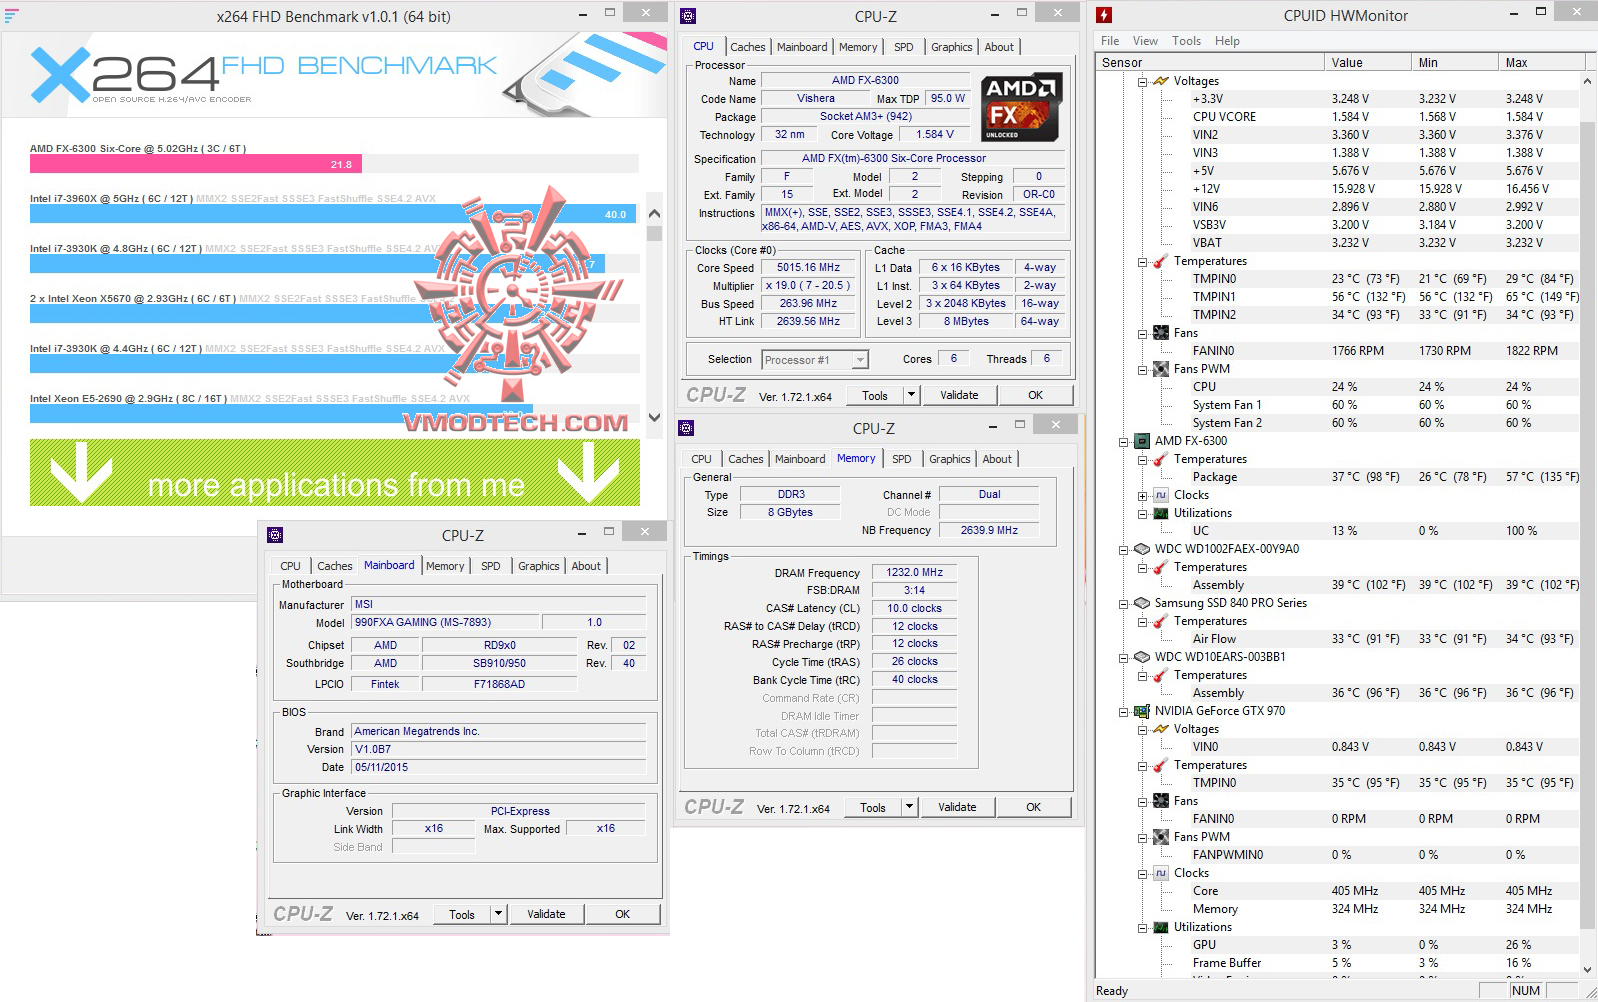Screen dimensions: 1598x1002
Task: Switch to Caches tab in the CPU-Z window showing CPU
Action: click(747, 47)
